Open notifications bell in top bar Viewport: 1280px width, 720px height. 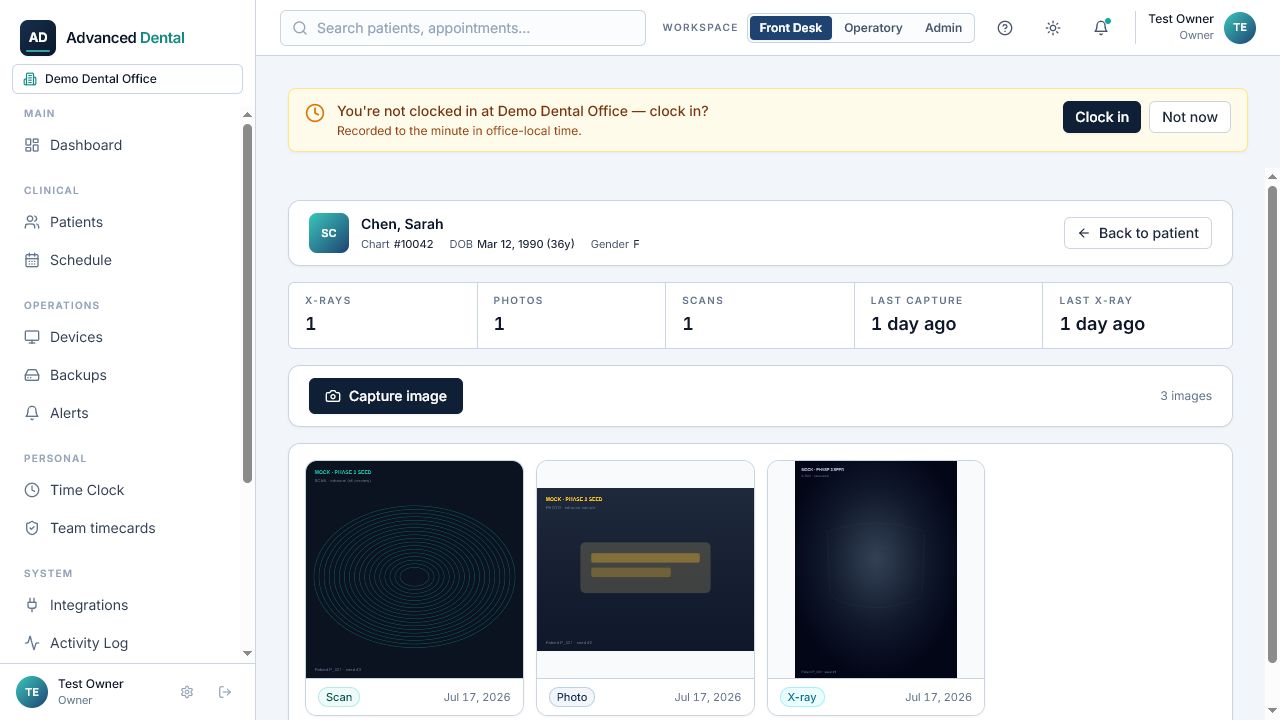point(1101,28)
